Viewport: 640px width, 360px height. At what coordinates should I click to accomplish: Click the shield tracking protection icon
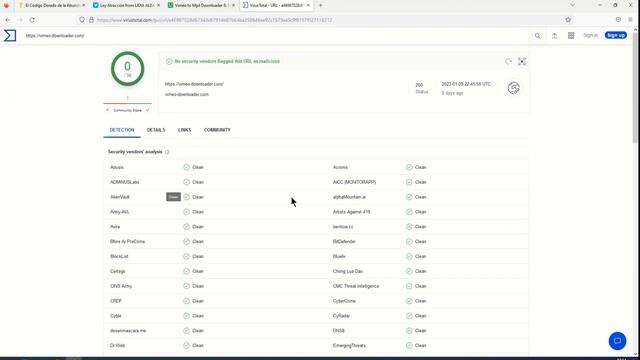coord(82,20)
